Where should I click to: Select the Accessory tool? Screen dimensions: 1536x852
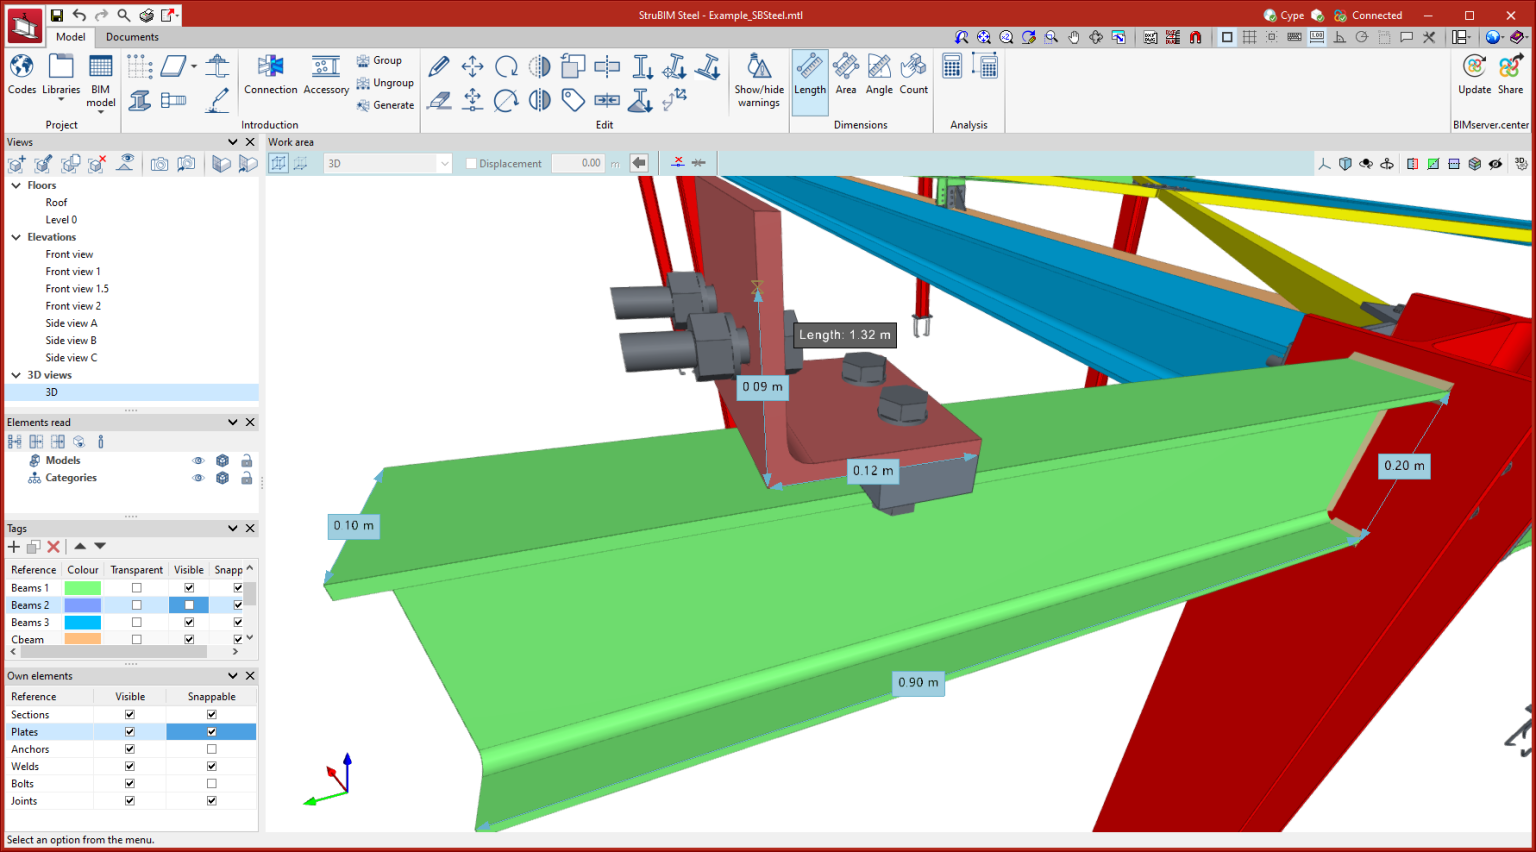coord(326,75)
